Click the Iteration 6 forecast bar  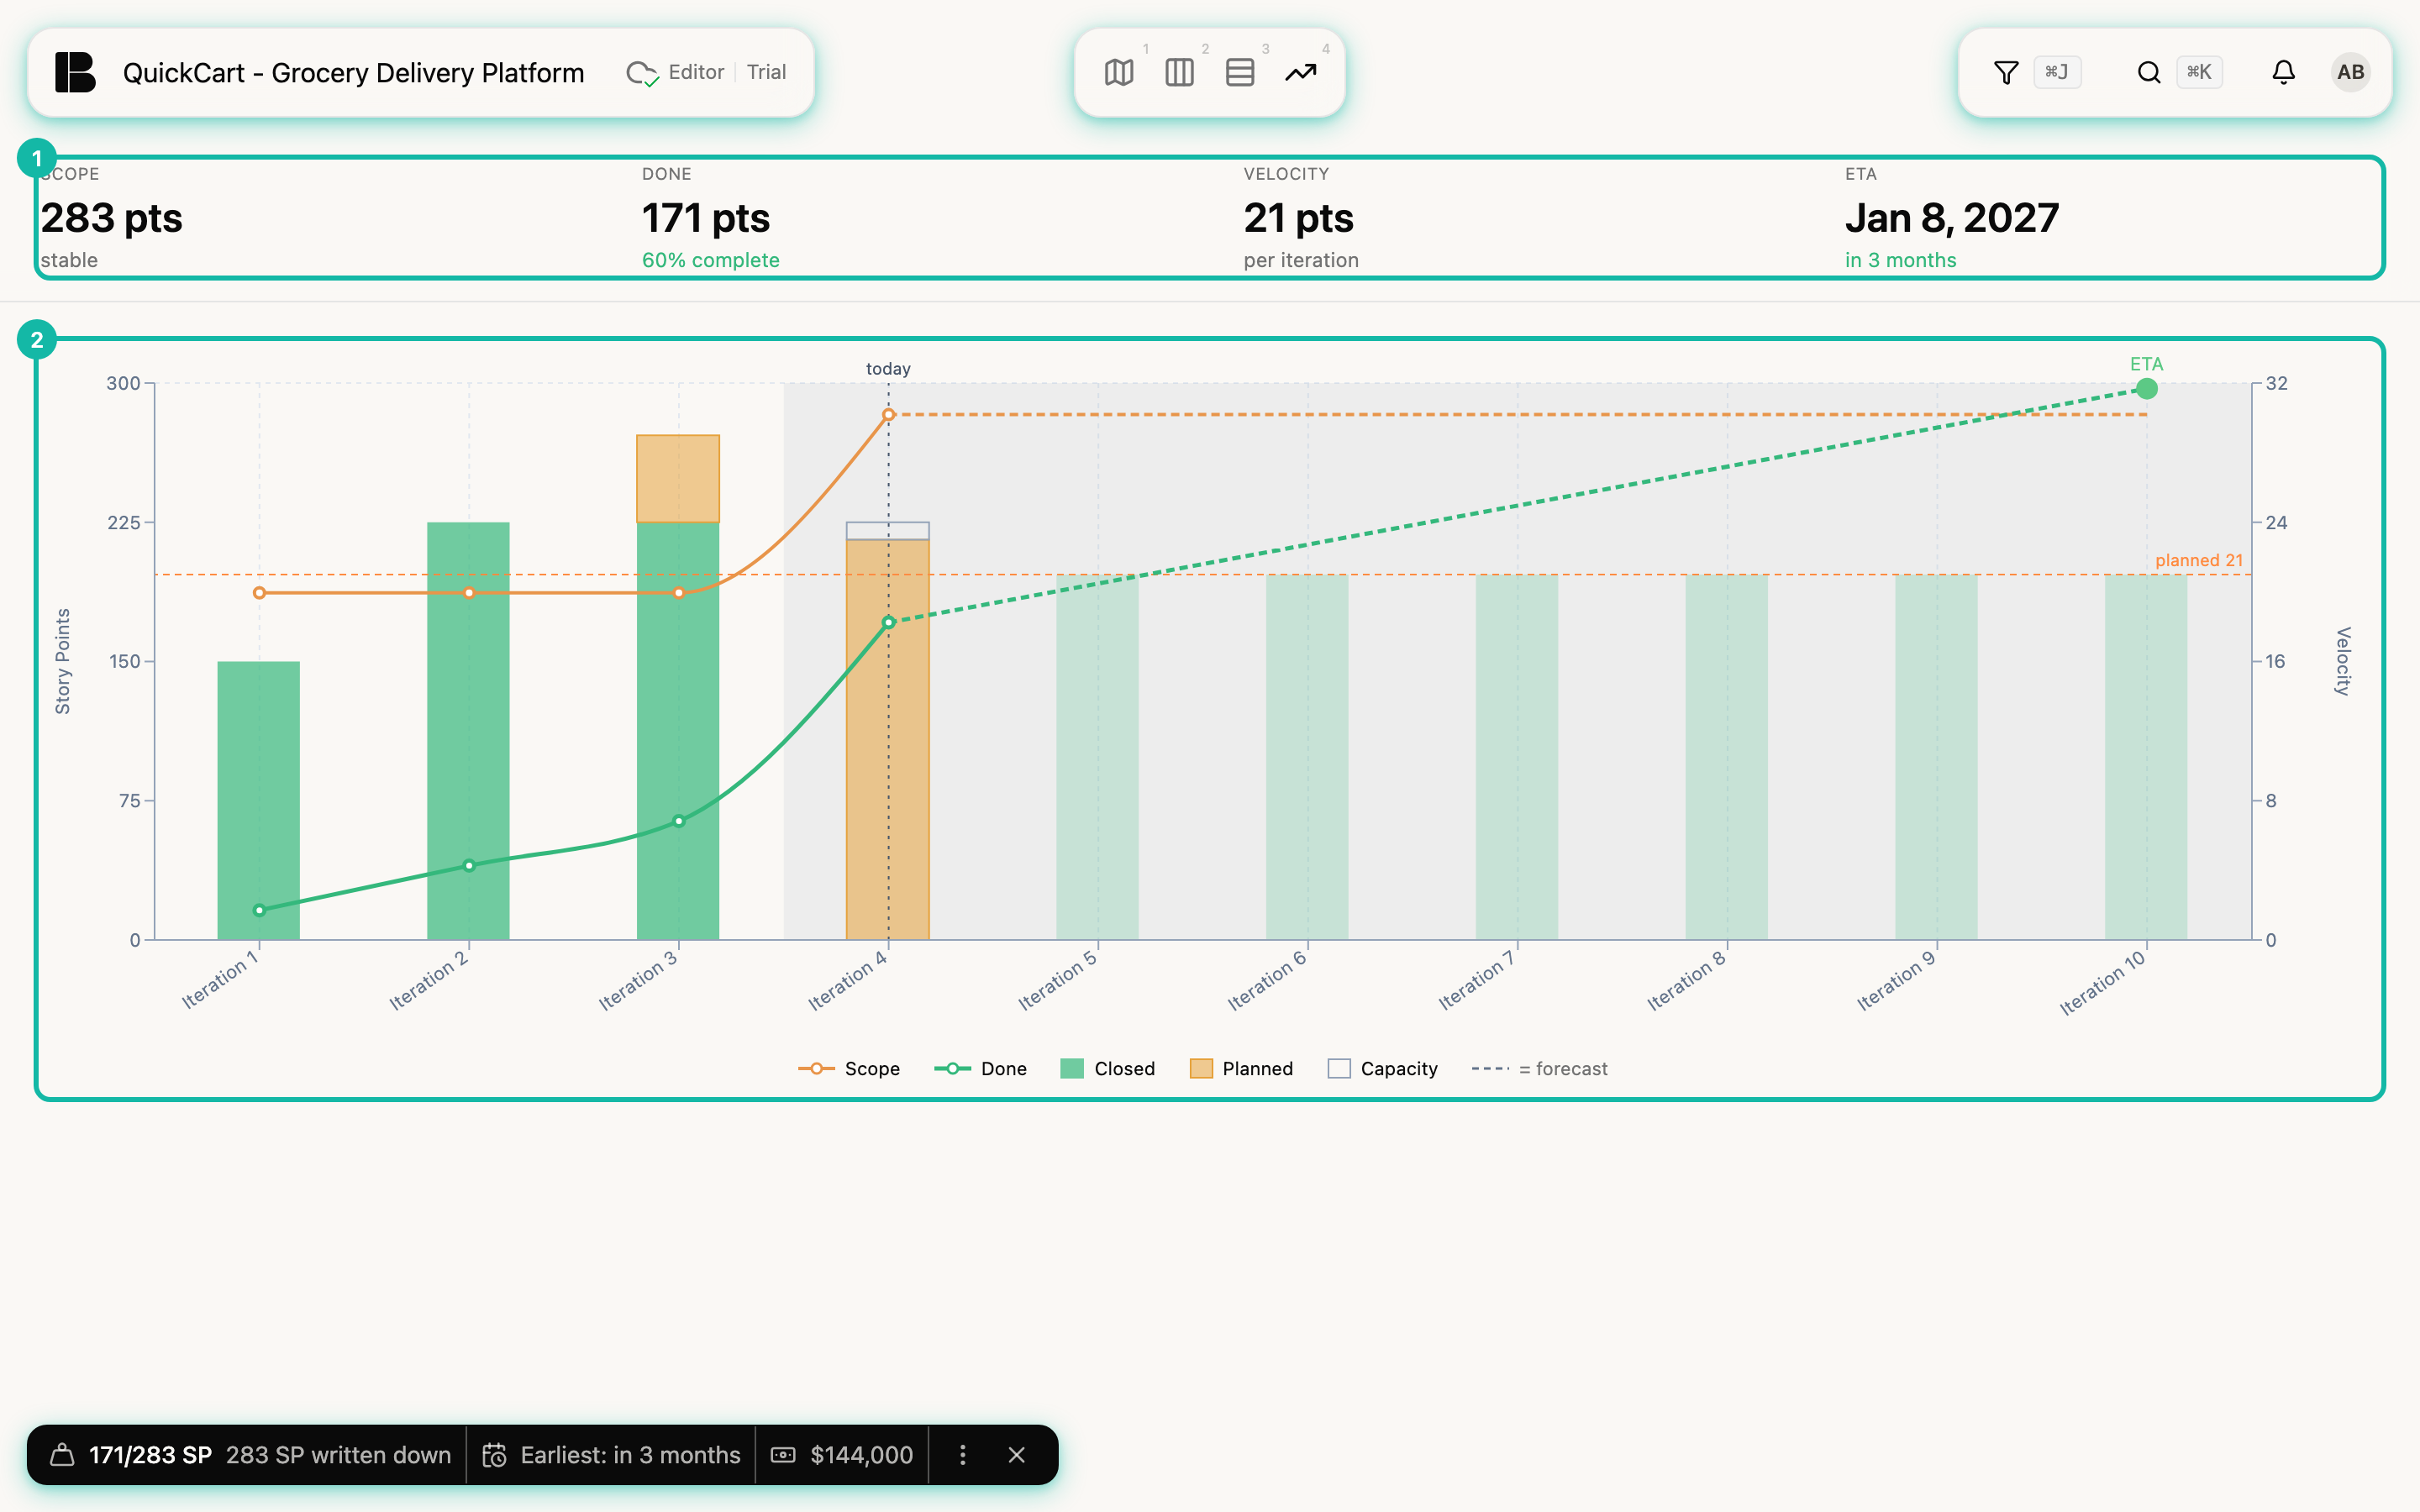pyautogui.click(x=1307, y=757)
